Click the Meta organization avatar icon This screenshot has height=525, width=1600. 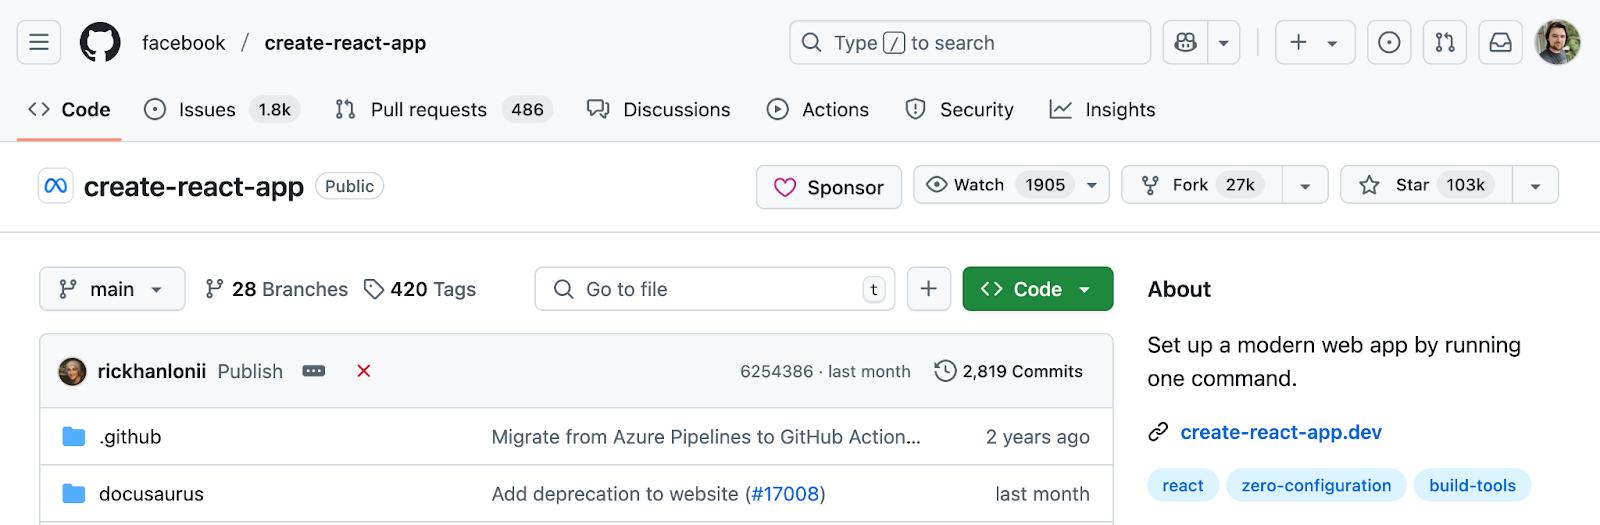click(x=56, y=186)
